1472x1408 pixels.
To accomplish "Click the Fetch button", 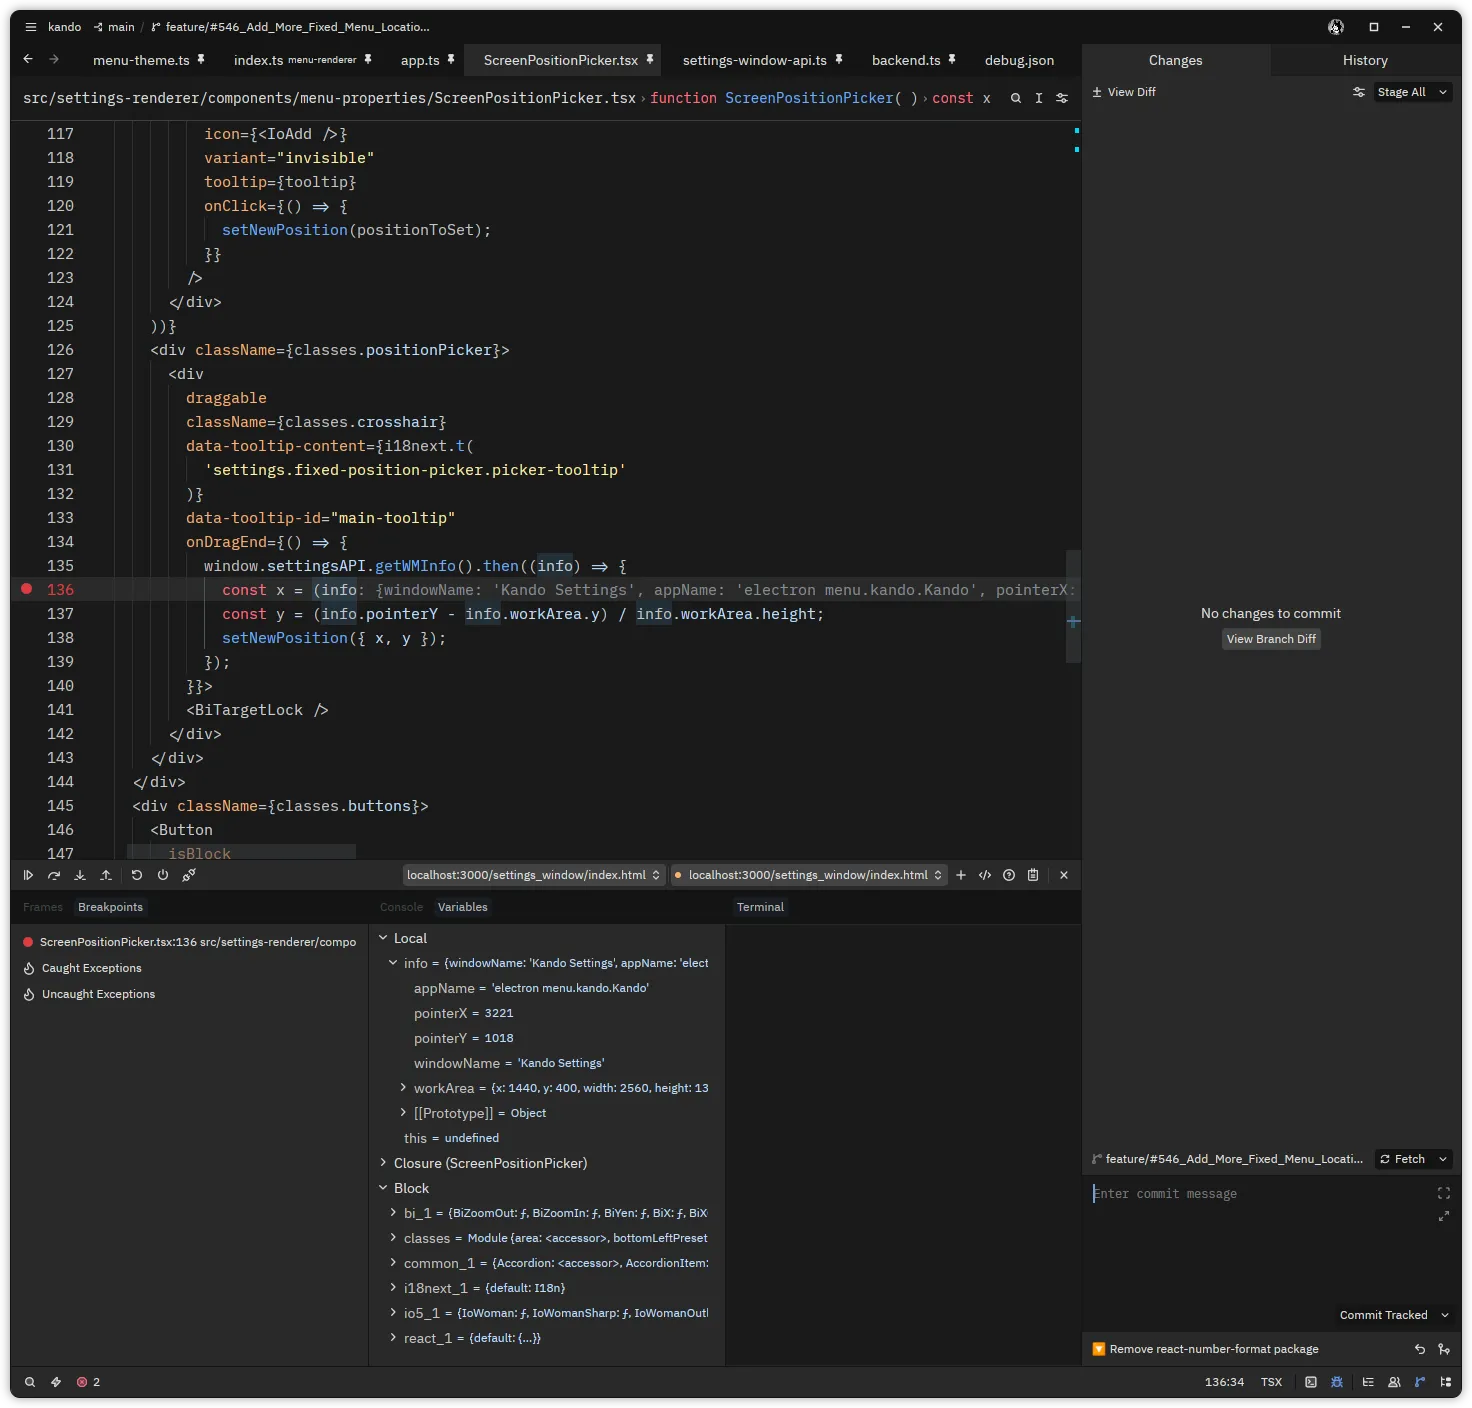I will tap(1402, 1159).
